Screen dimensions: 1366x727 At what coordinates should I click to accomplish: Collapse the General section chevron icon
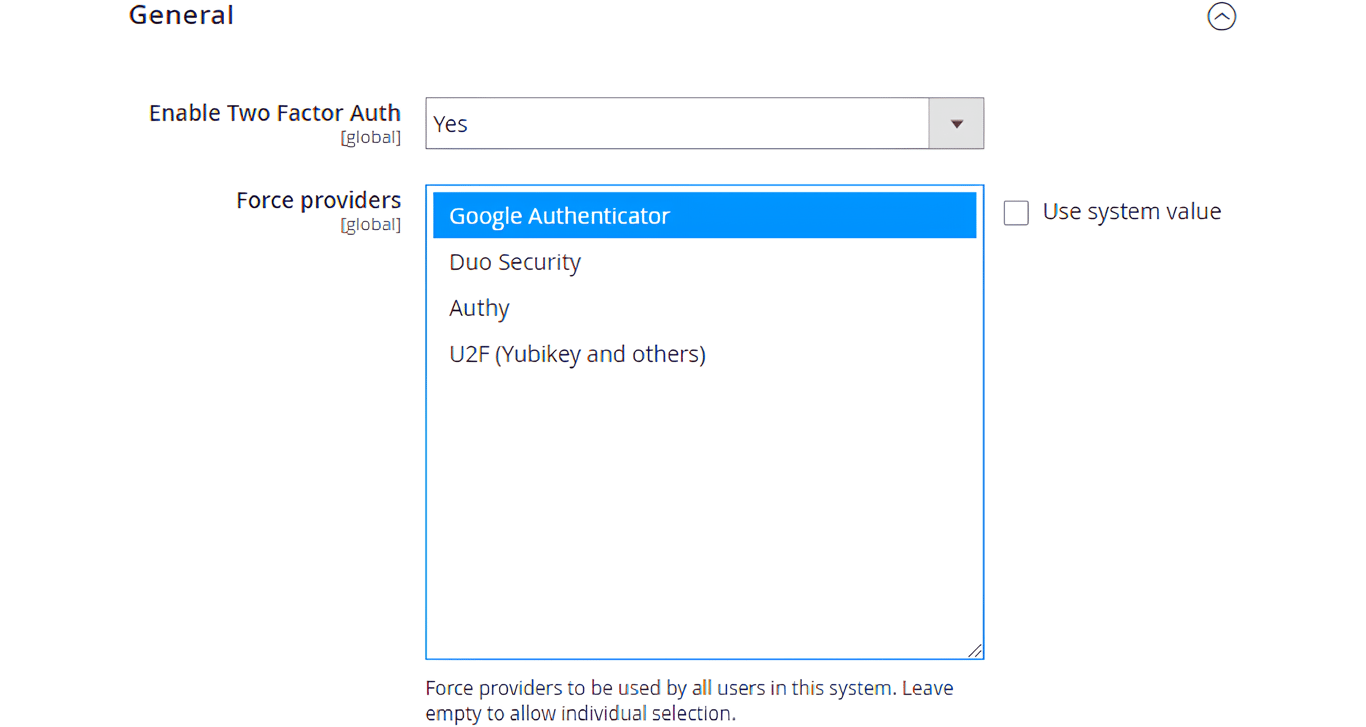[1221, 17]
